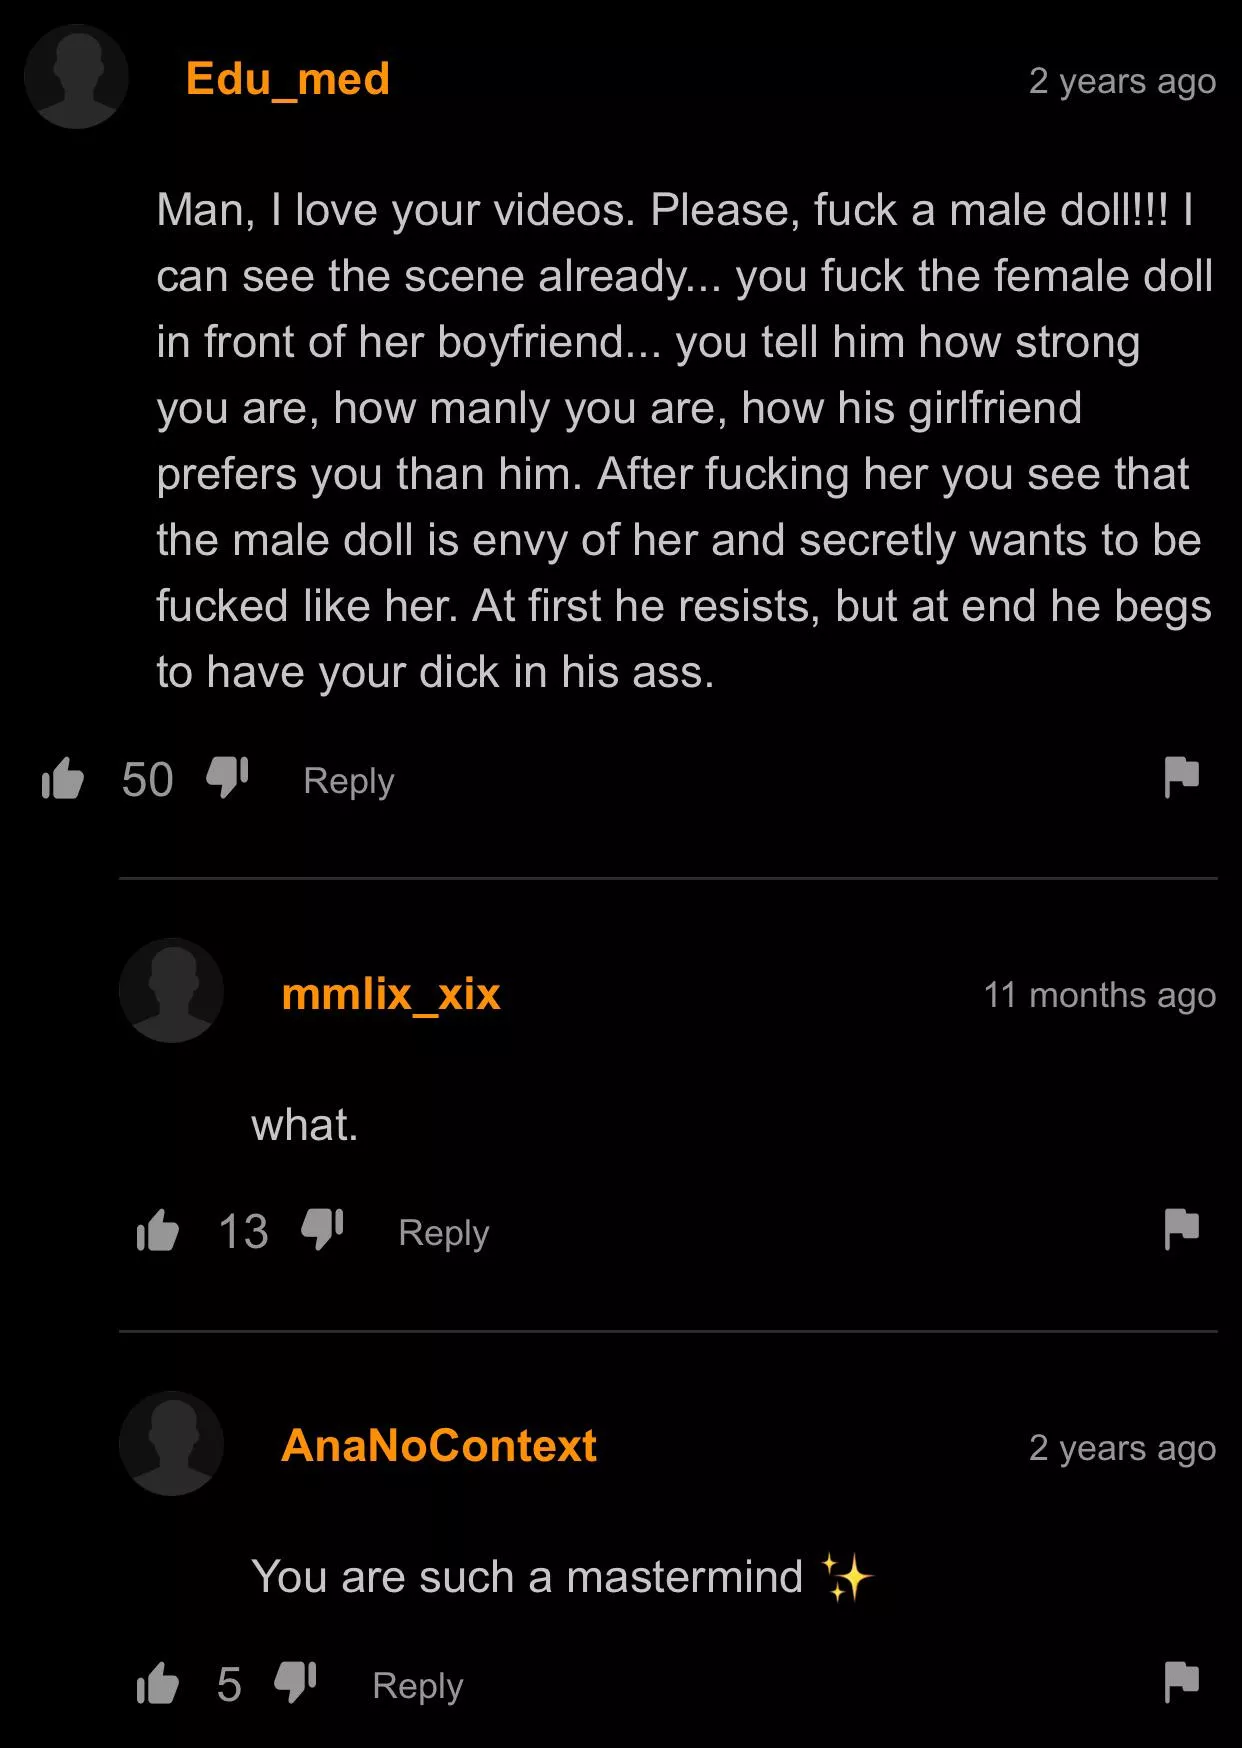Reply to the AnaNoContext comment
The height and width of the screenshot is (1748, 1242).
coord(418,1686)
